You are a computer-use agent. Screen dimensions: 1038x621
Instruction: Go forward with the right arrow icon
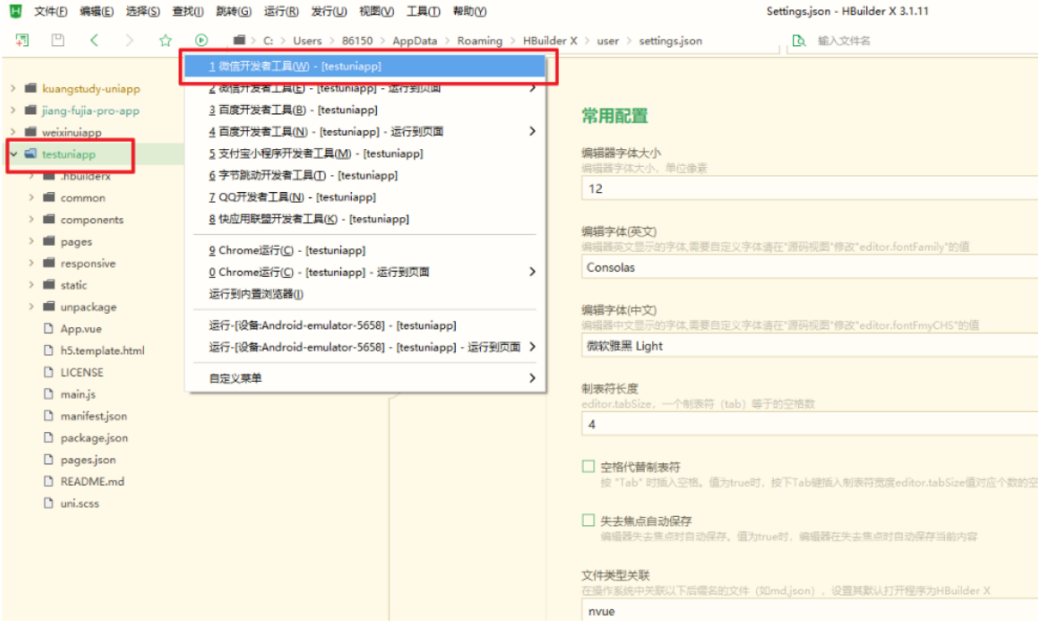coord(129,40)
